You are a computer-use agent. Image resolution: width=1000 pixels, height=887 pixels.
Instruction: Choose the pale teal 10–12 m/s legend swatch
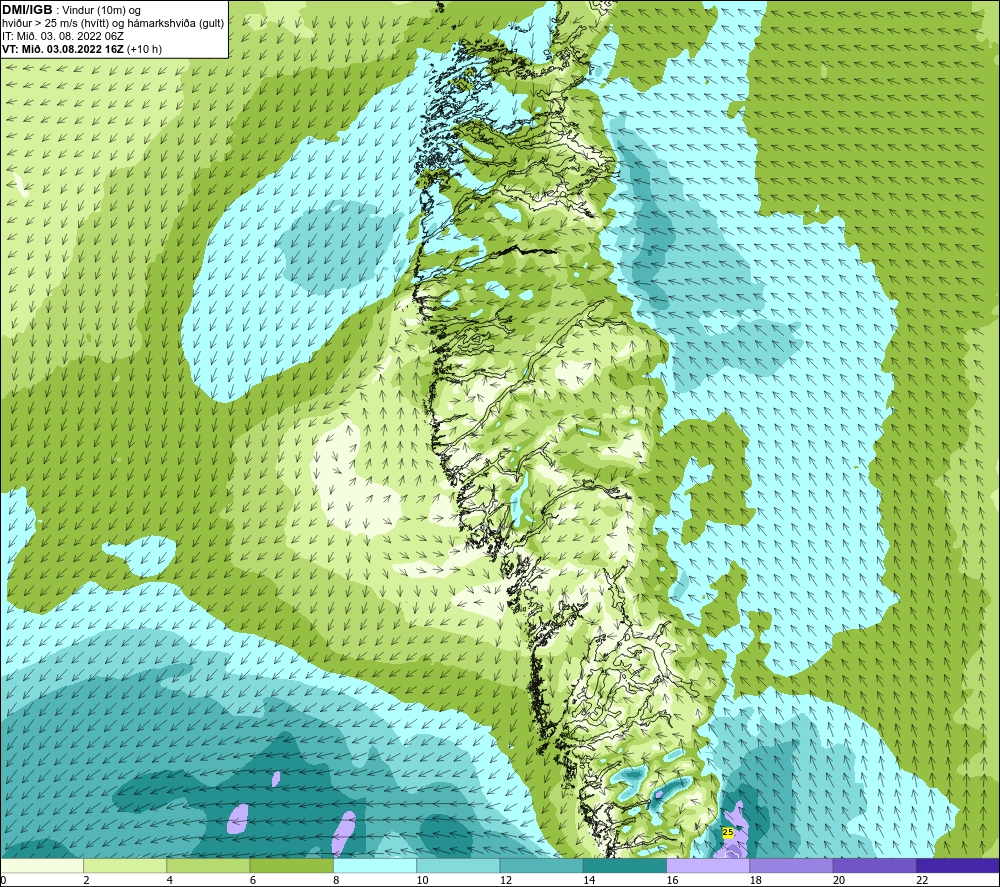458,865
